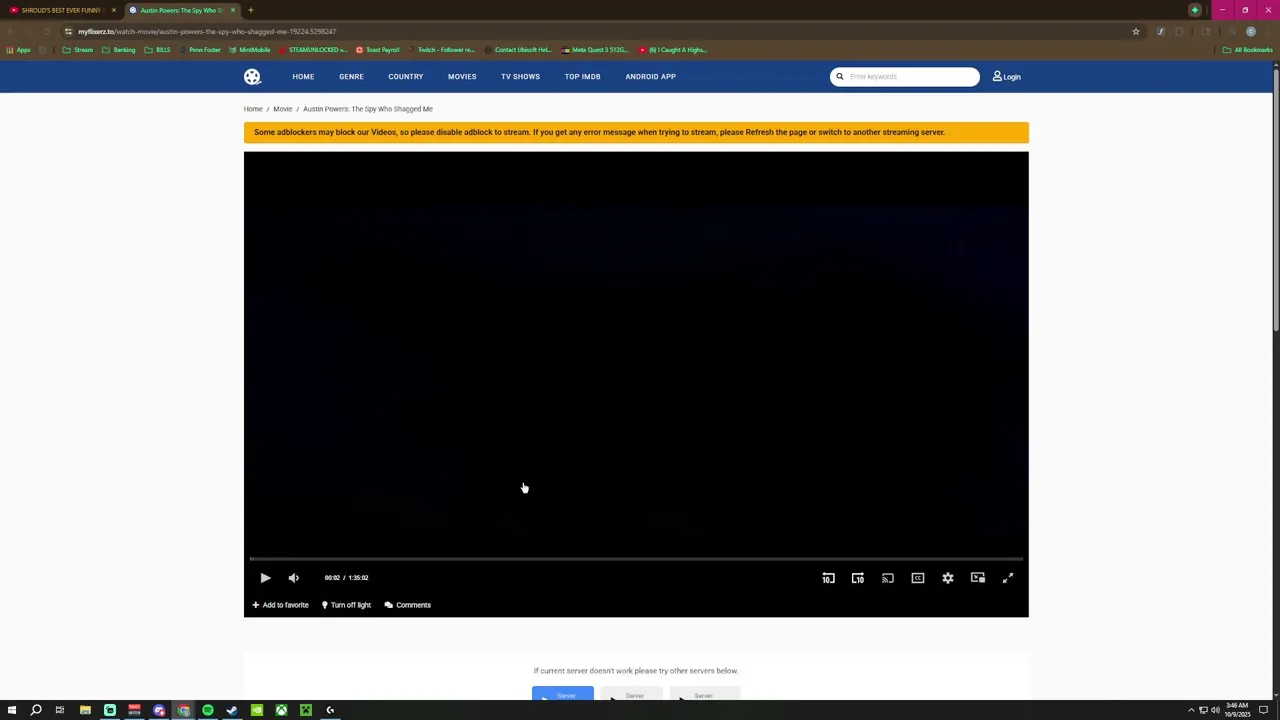Click the site logo icon
Image resolution: width=1280 pixels, height=720 pixels.
[x=252, y=77]
